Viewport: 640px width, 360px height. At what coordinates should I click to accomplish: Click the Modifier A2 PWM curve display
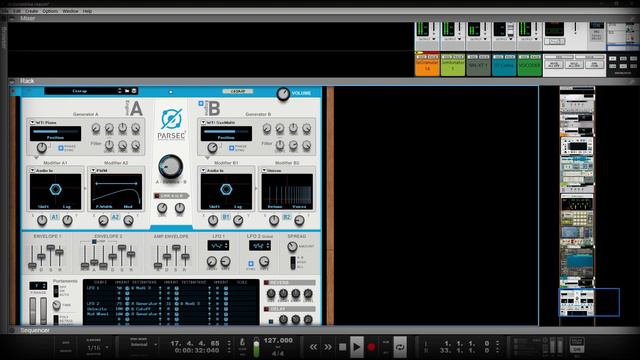click(x=116, y=191)
